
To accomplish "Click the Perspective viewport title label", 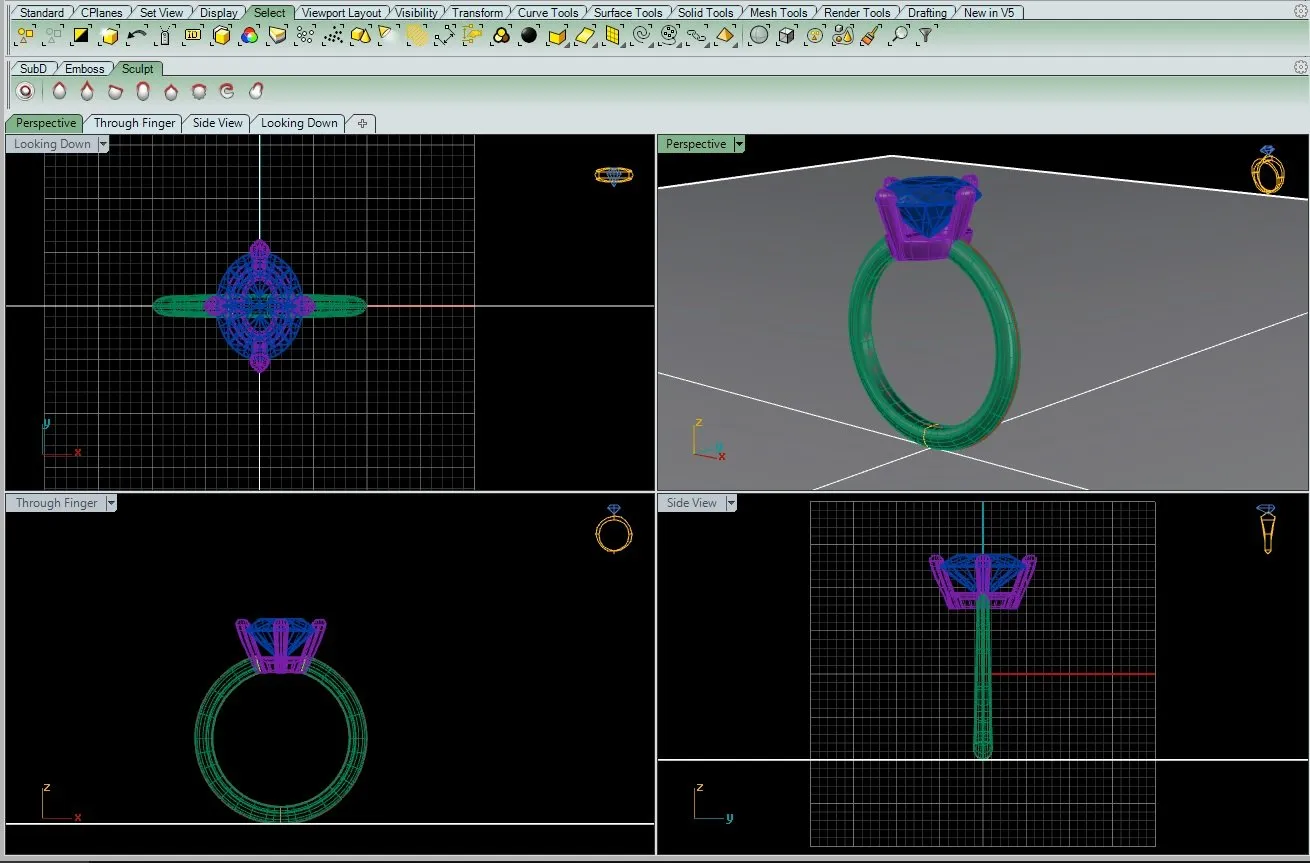I will pyautogui.click(x=696, y=144).
